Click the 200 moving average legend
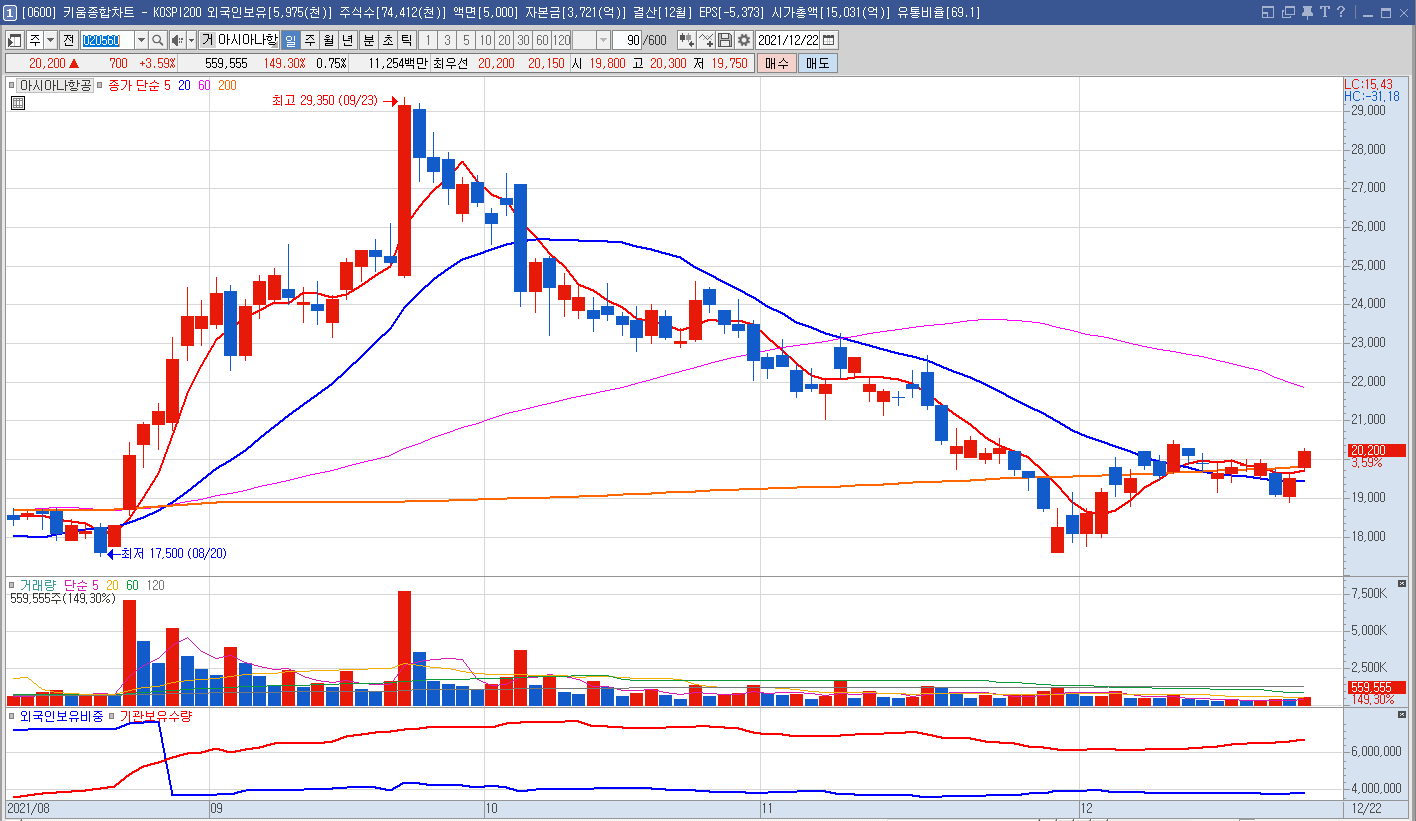 pos(227,86)
